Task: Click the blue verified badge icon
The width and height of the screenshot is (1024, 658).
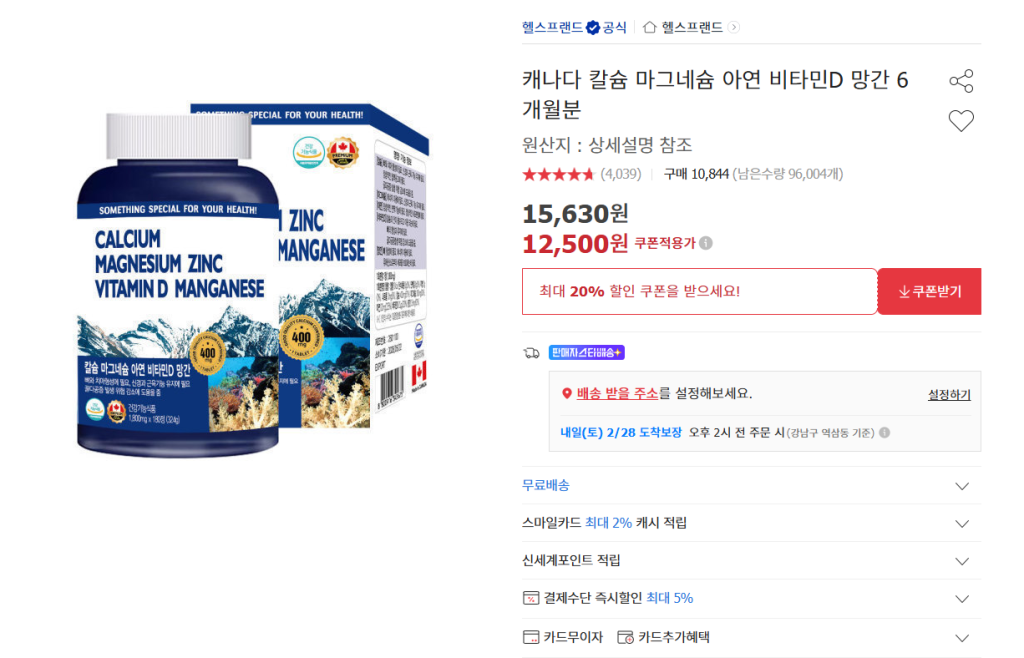Action: click(x=592, y=27)
